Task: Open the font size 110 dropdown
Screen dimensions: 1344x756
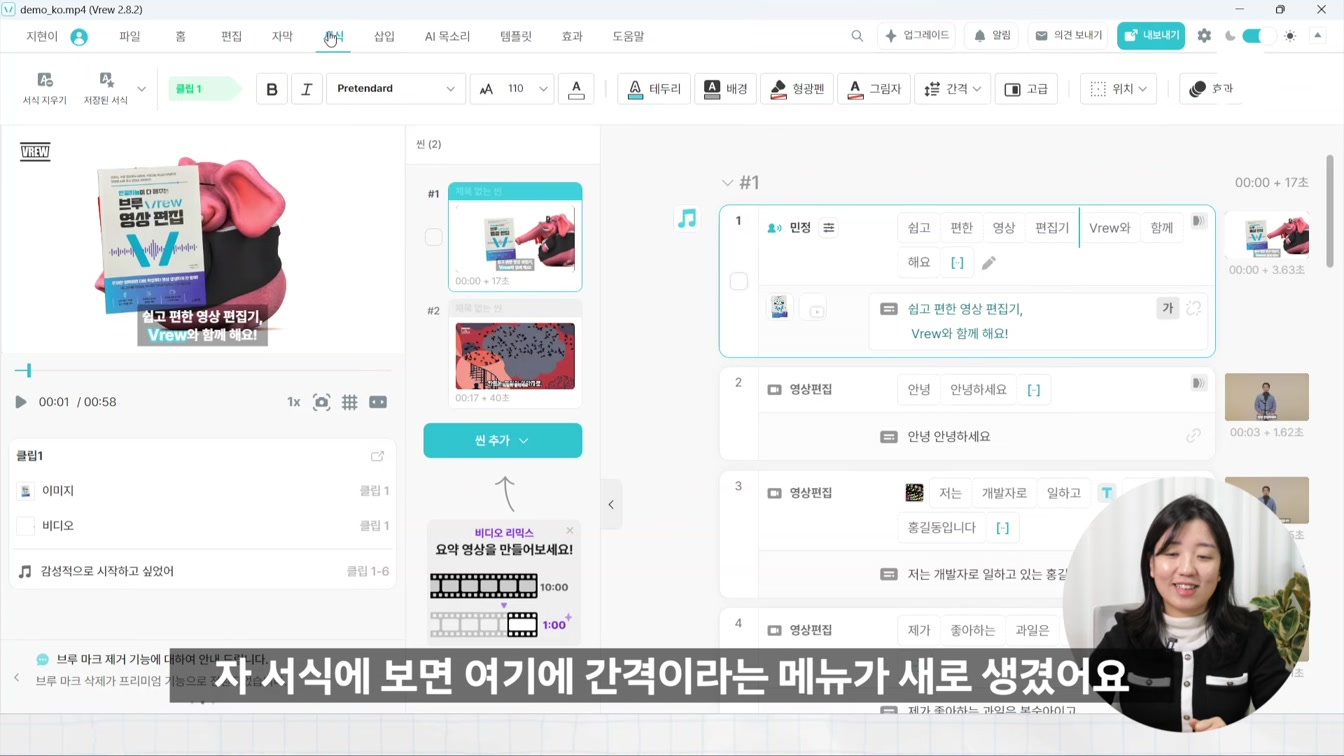Action: click(x=514, y=89)
